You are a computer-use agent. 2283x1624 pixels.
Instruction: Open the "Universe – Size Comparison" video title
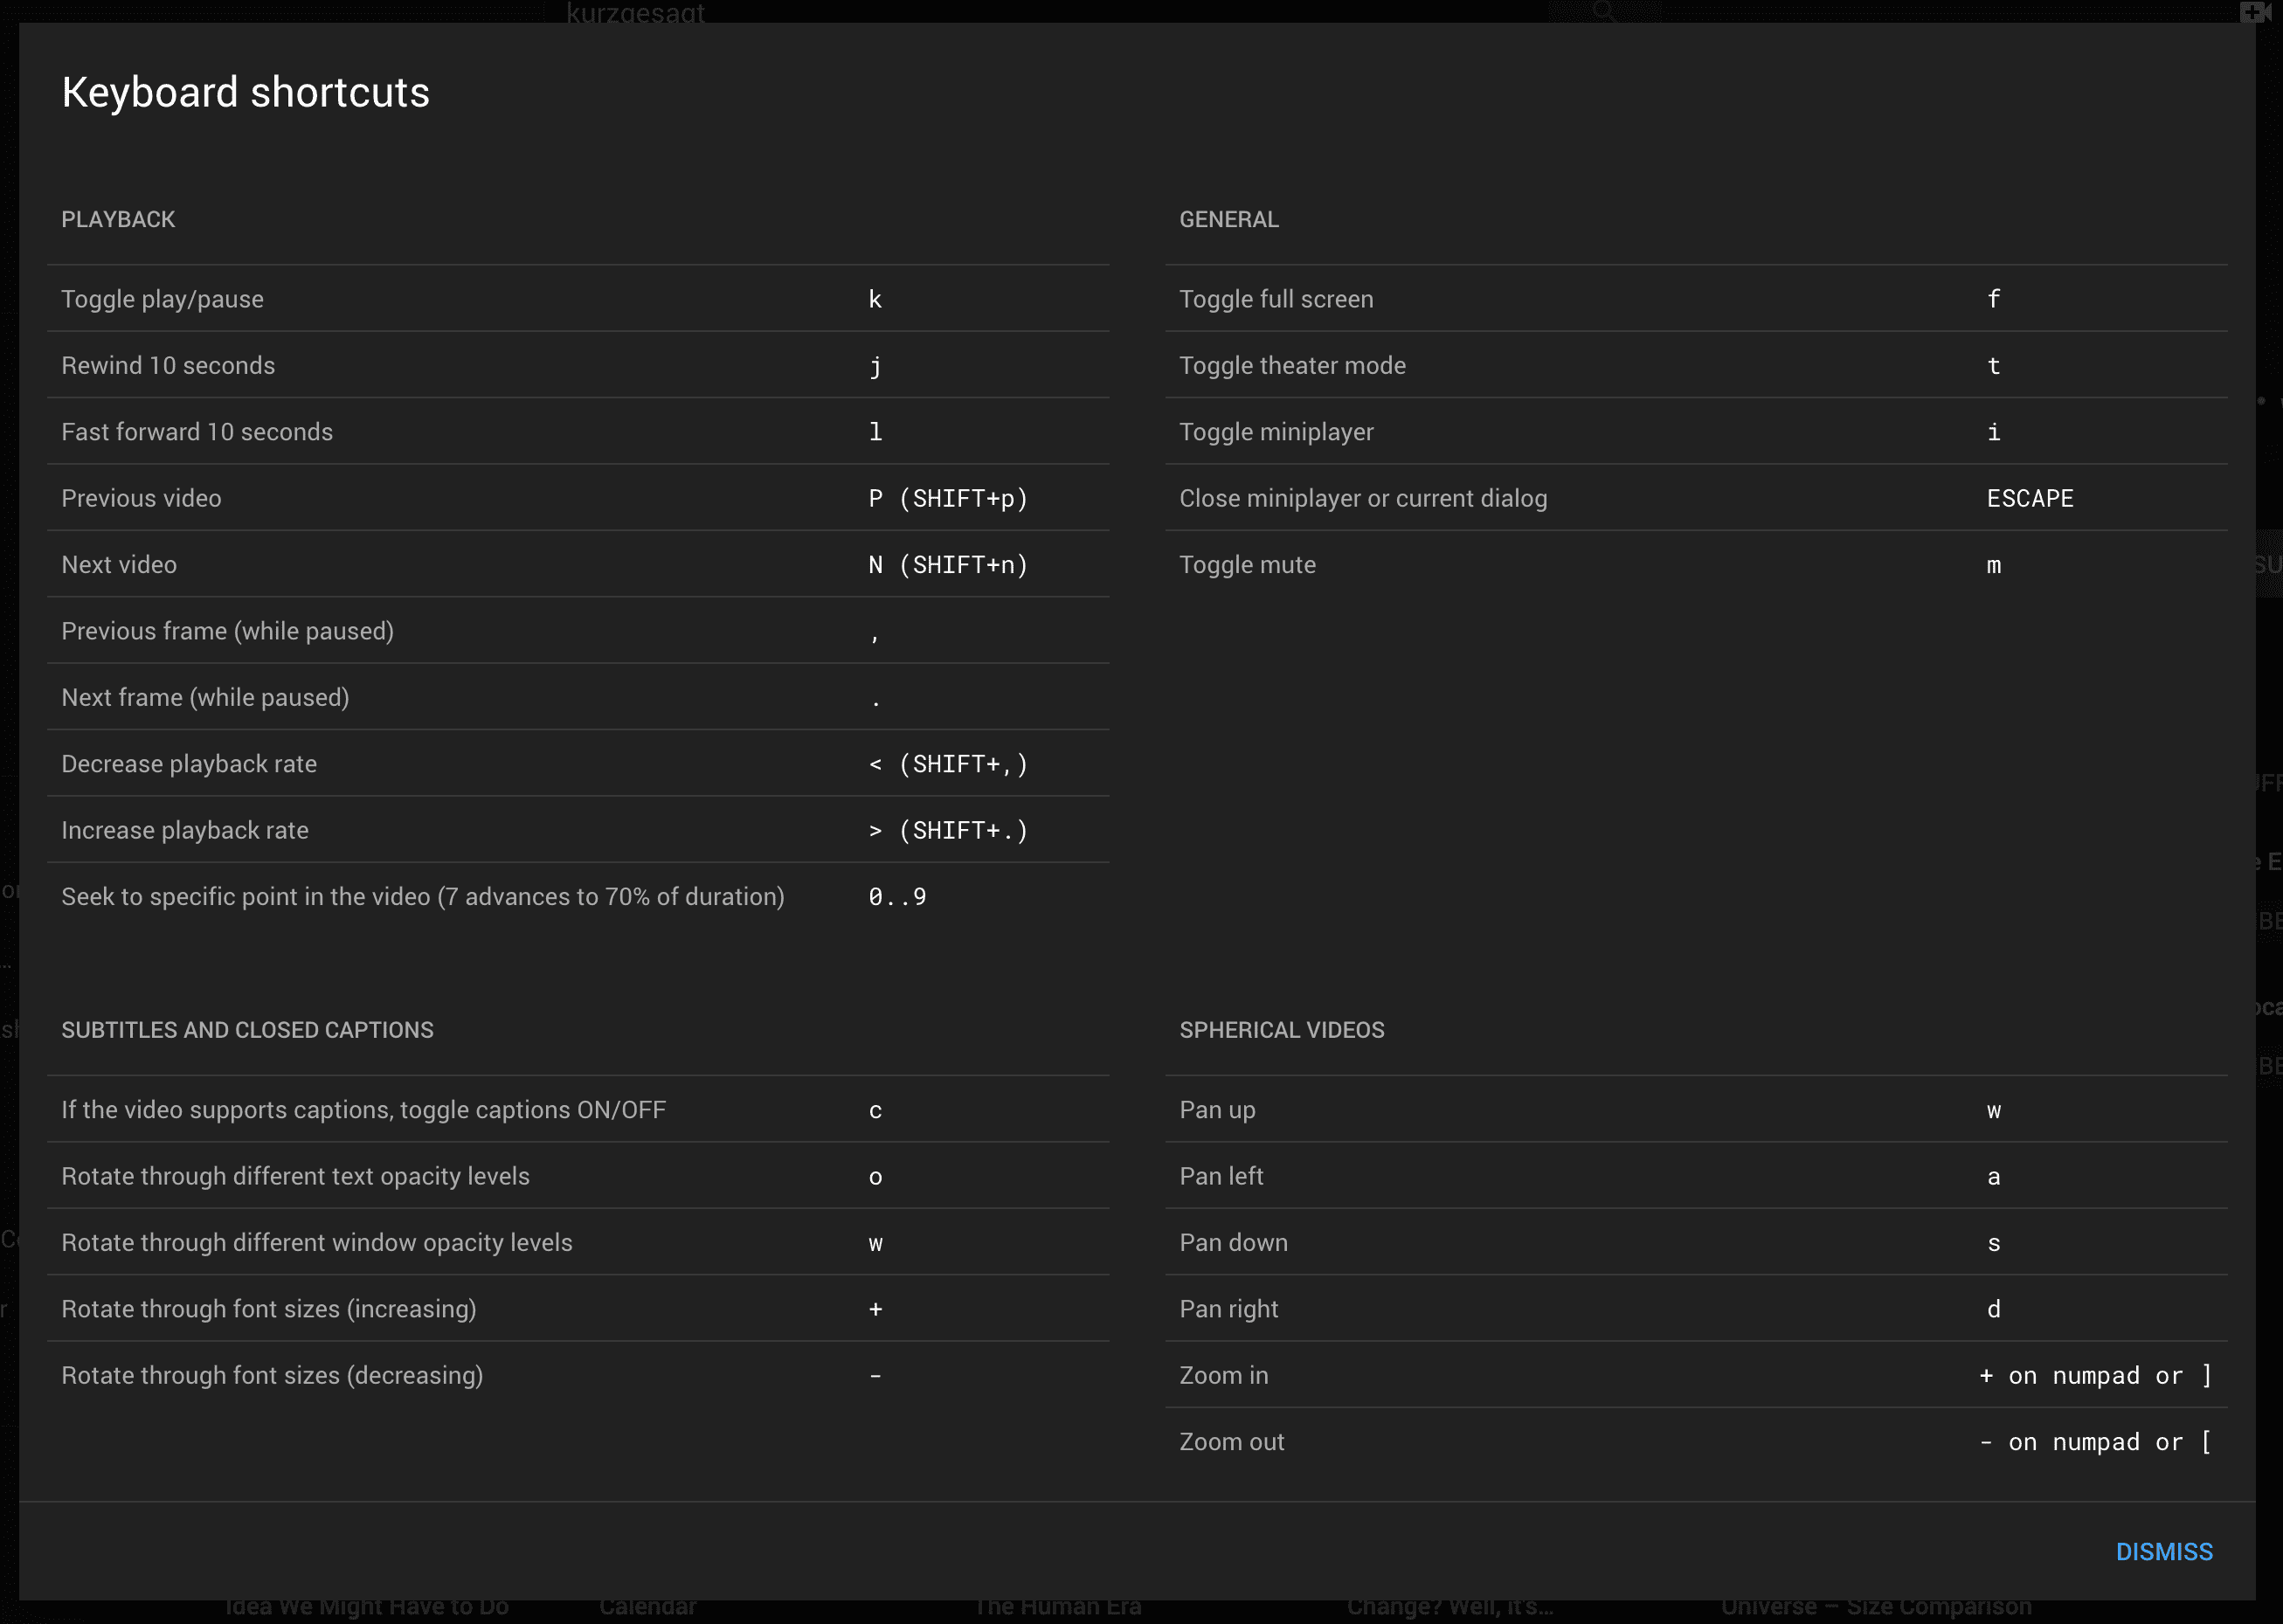(x=1875, y=1607)
